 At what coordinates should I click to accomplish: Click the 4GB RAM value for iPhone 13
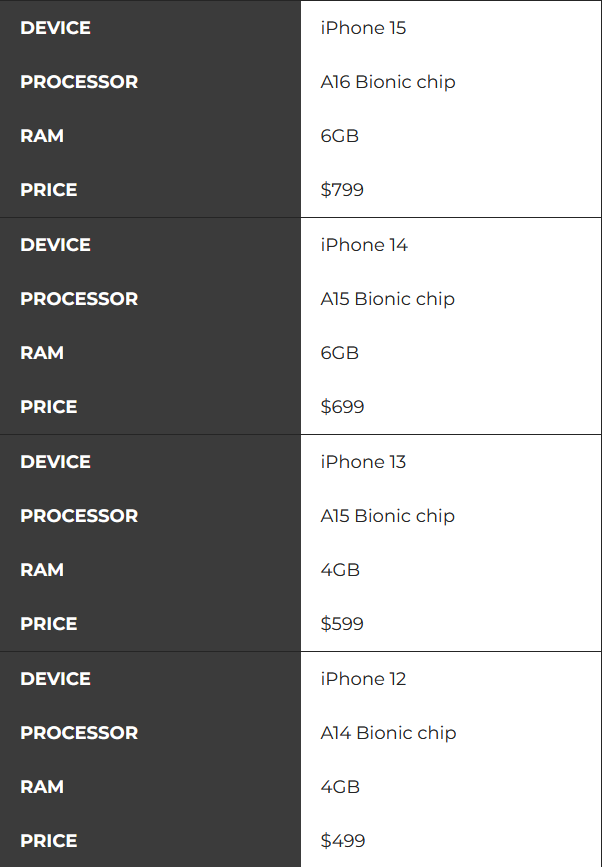[340, 570]
